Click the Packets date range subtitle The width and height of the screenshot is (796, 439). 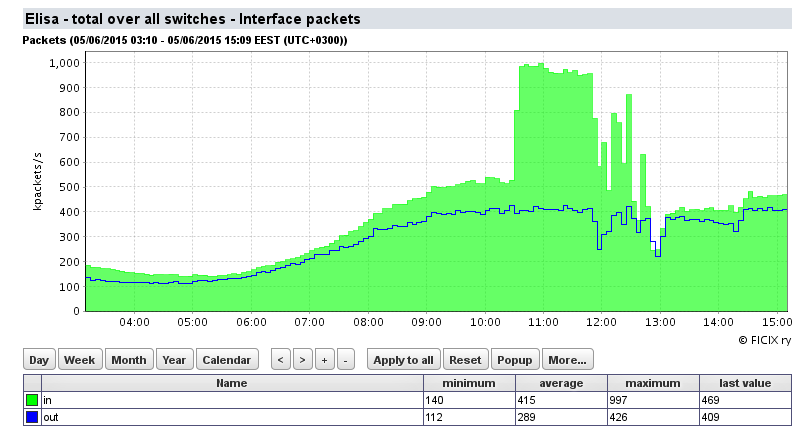coord(185,40)
